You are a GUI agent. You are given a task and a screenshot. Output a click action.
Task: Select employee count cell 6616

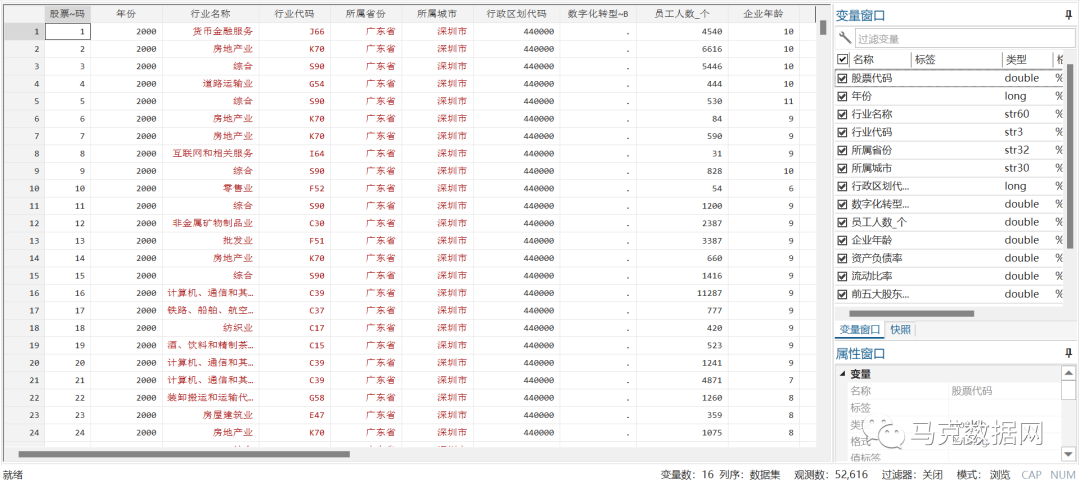pyautogui.click(x=681, y=50)
